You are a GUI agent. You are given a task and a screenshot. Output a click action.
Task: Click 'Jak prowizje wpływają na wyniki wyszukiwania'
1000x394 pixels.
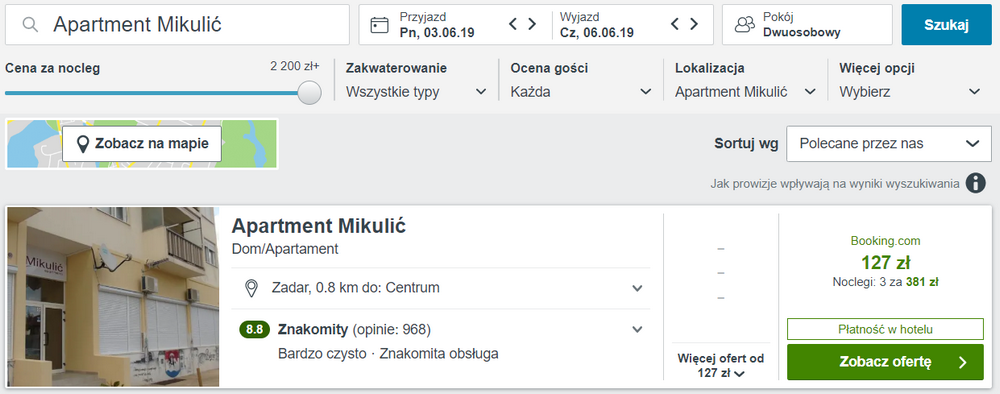[835, 184]
